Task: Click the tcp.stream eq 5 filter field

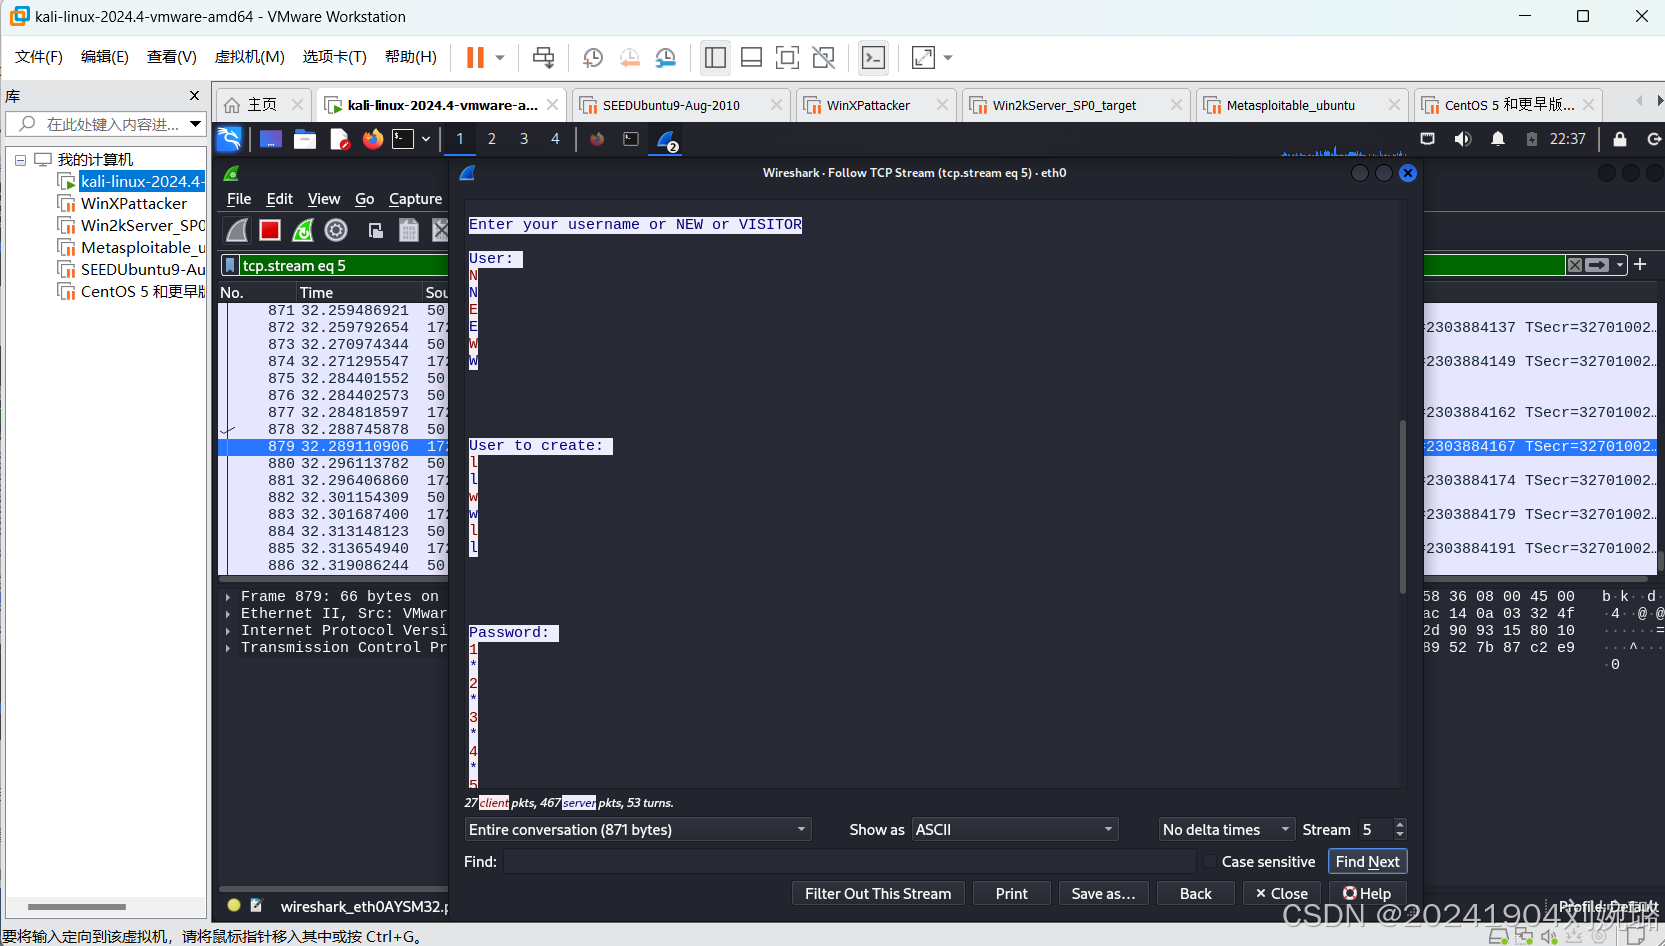Action: 343,265
